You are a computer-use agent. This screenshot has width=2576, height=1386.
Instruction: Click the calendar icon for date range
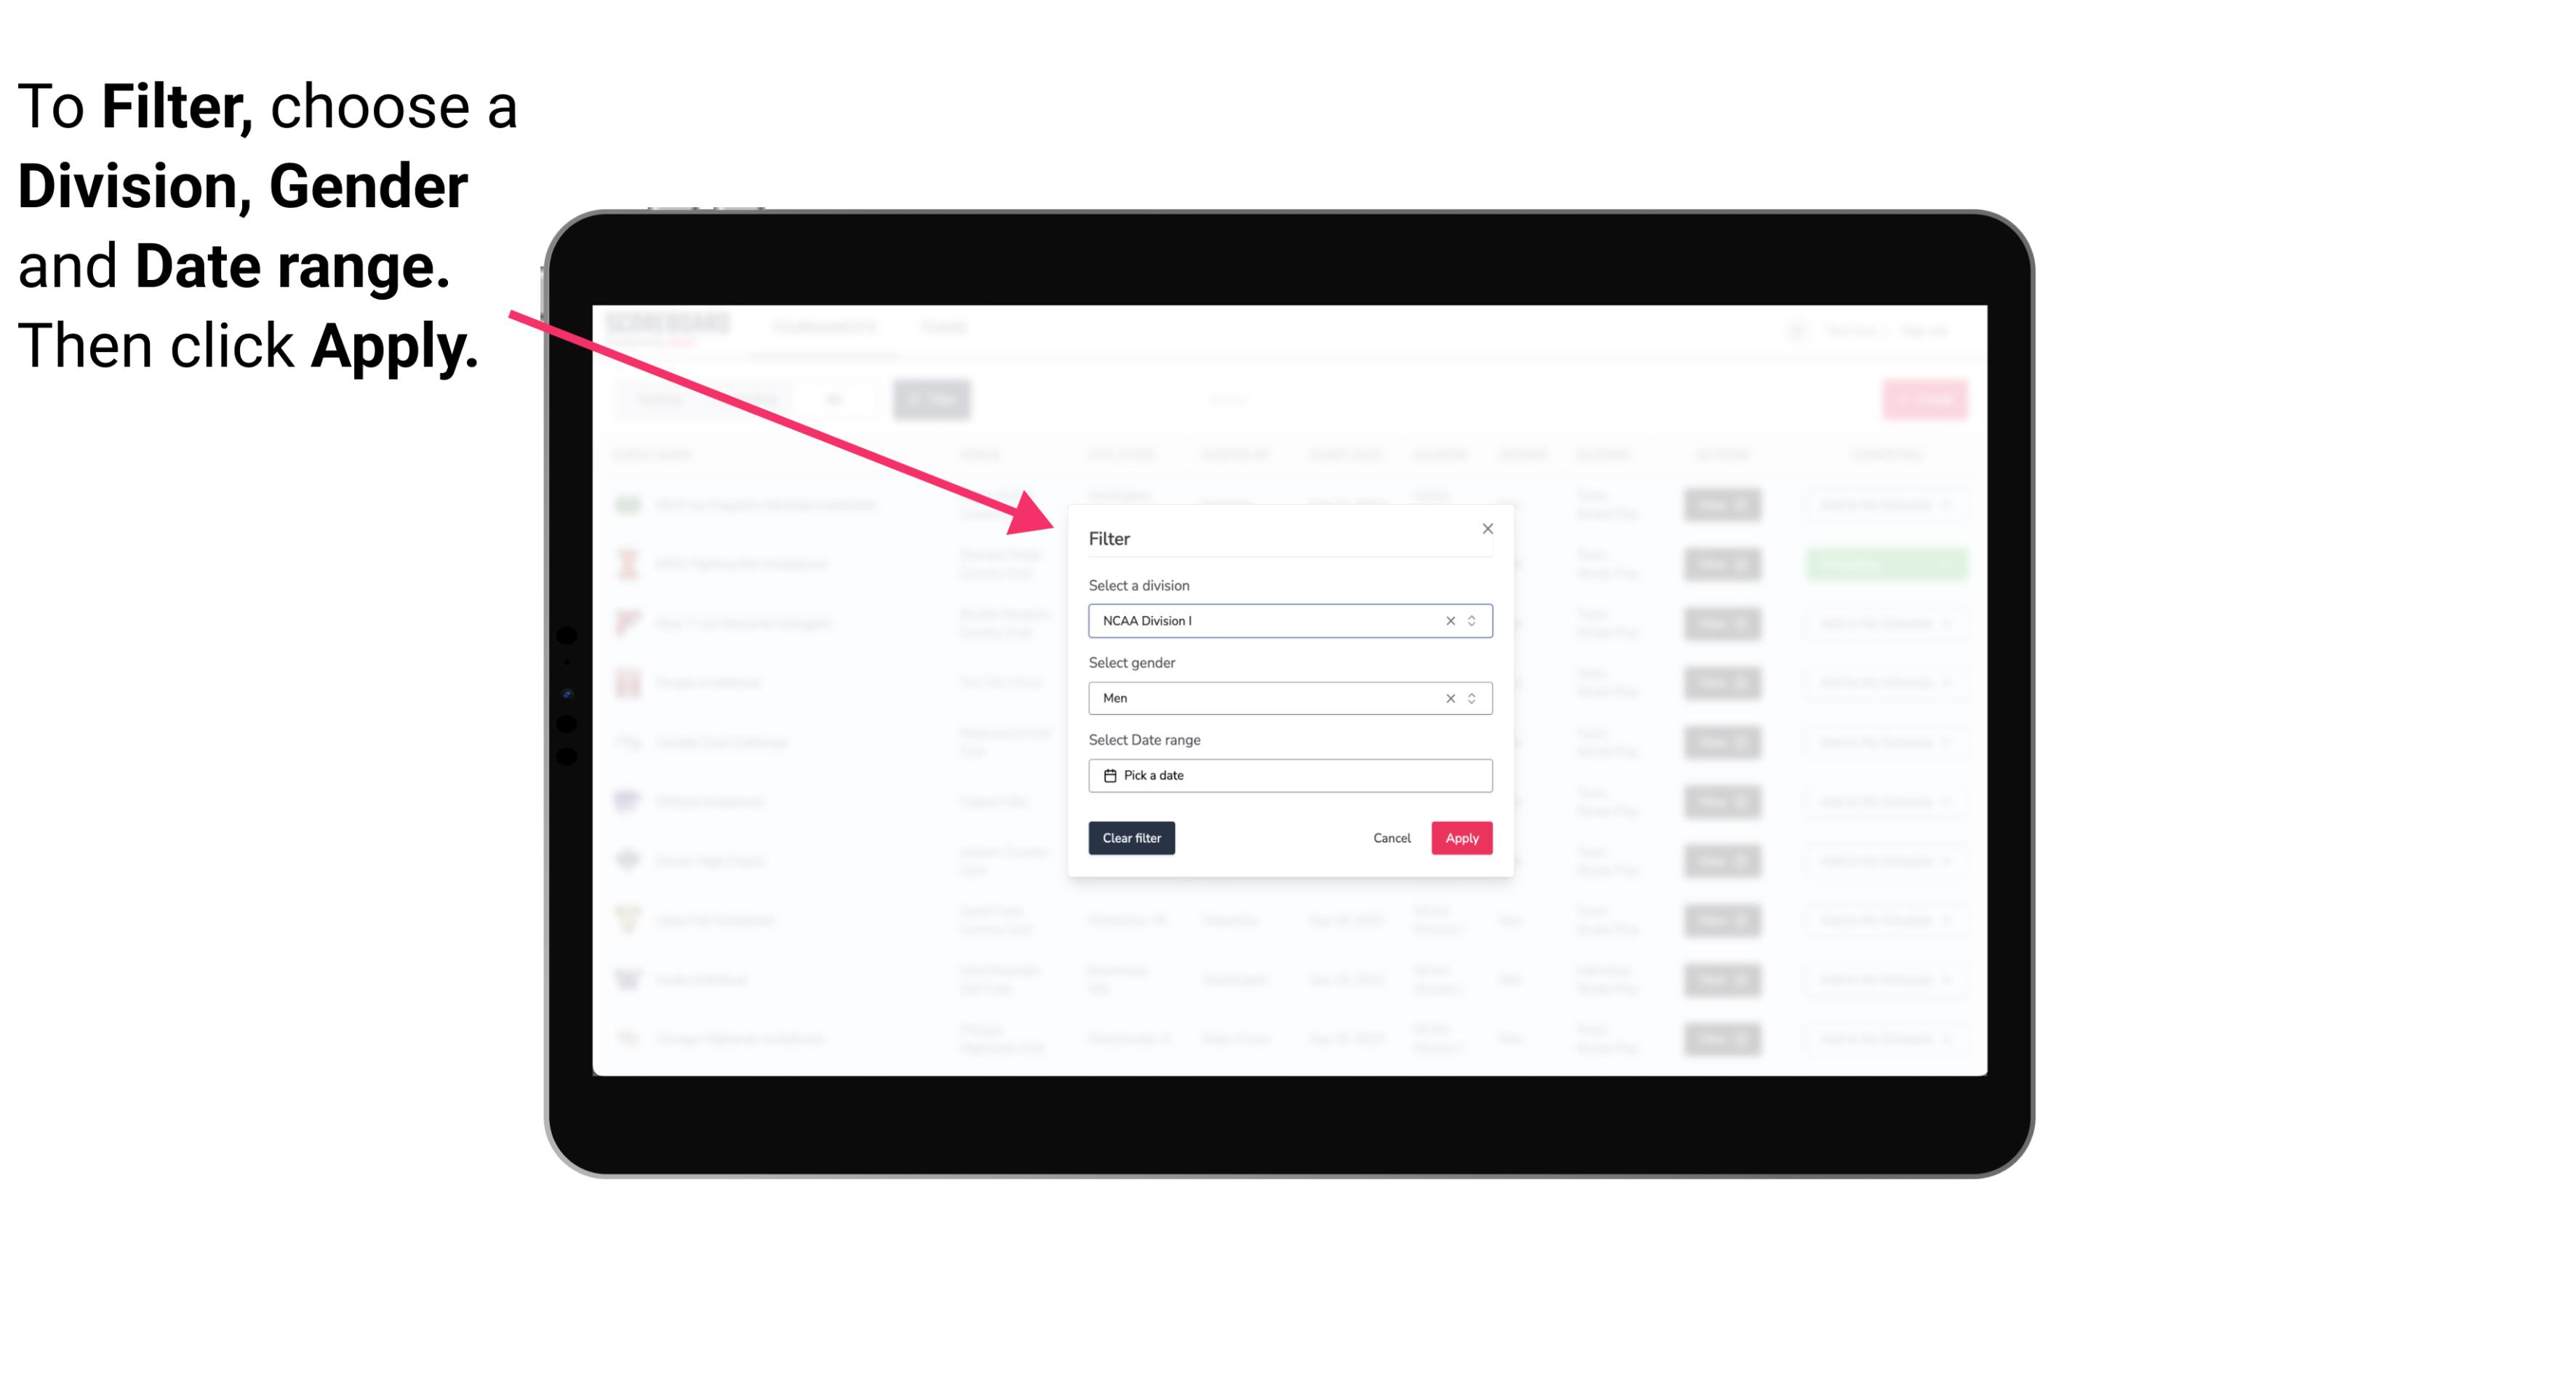(1108, 775)
